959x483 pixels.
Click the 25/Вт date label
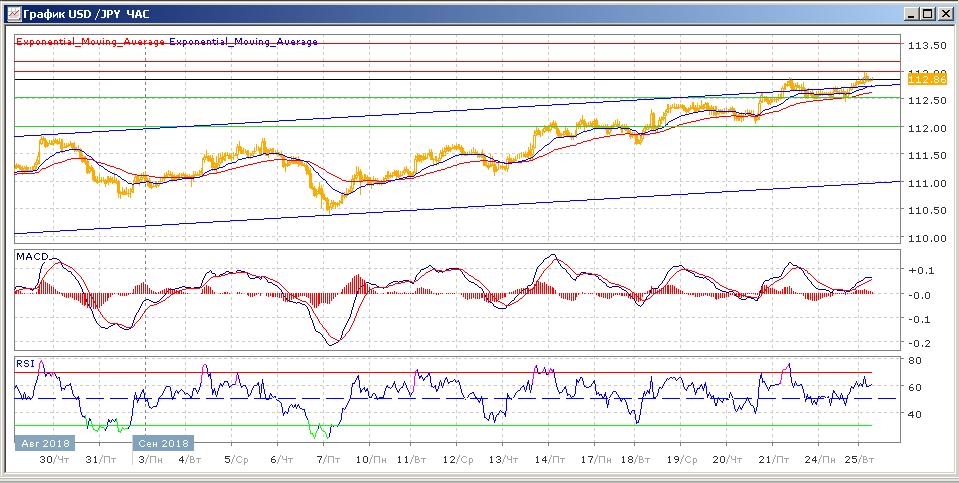click(x=859, y=459)
